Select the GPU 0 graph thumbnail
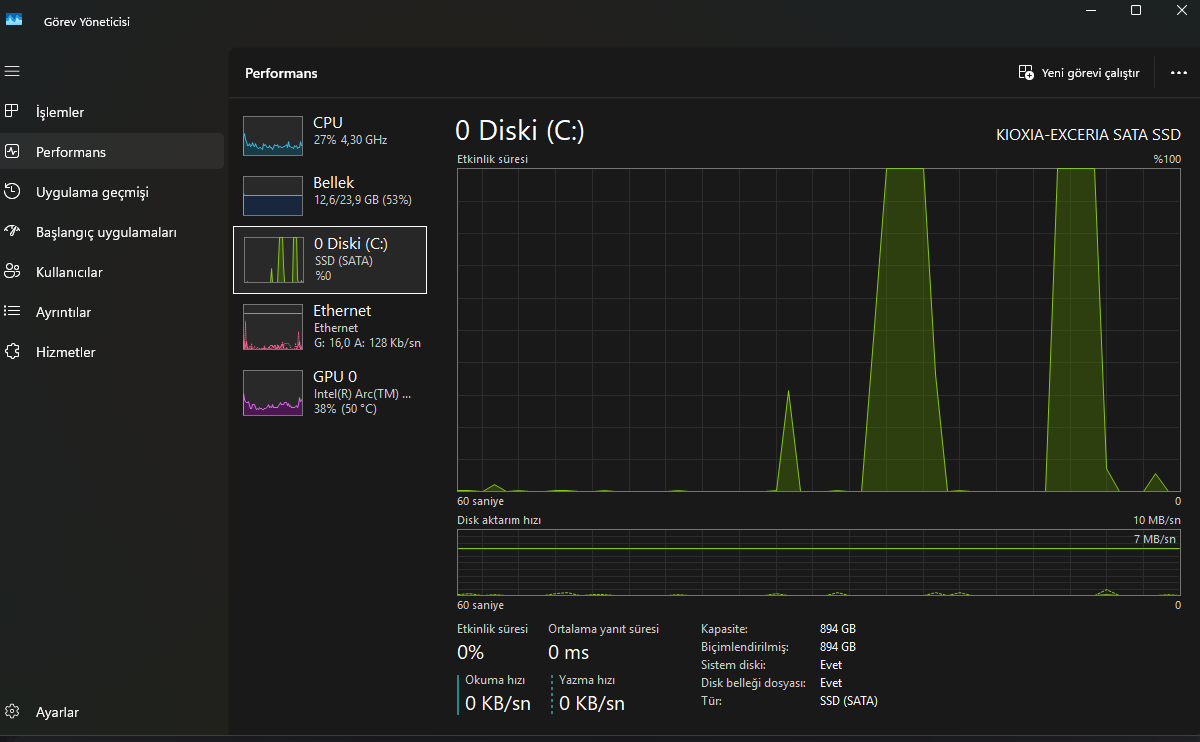Image resolution: width=1200 pixels, height=742 pixels. (x=273, y=393)
